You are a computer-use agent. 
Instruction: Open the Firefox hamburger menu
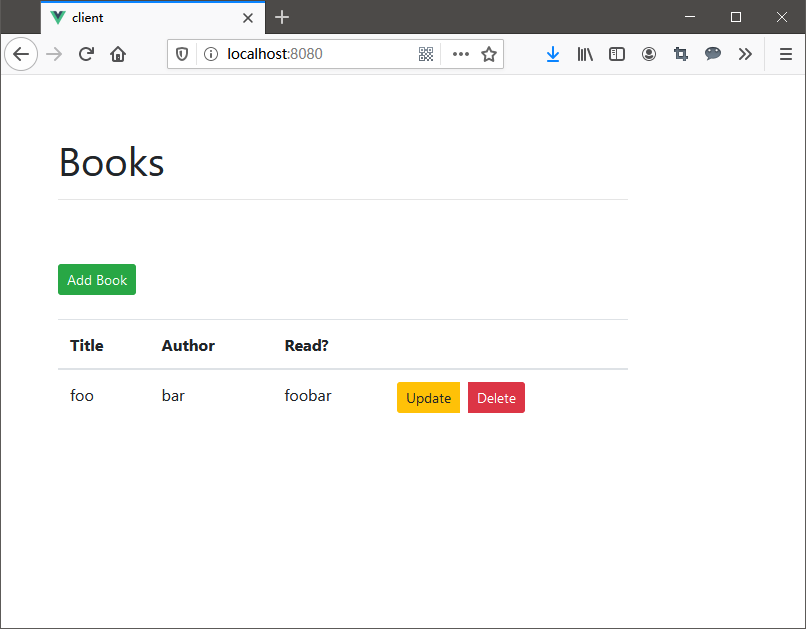(x=786, y=54)
